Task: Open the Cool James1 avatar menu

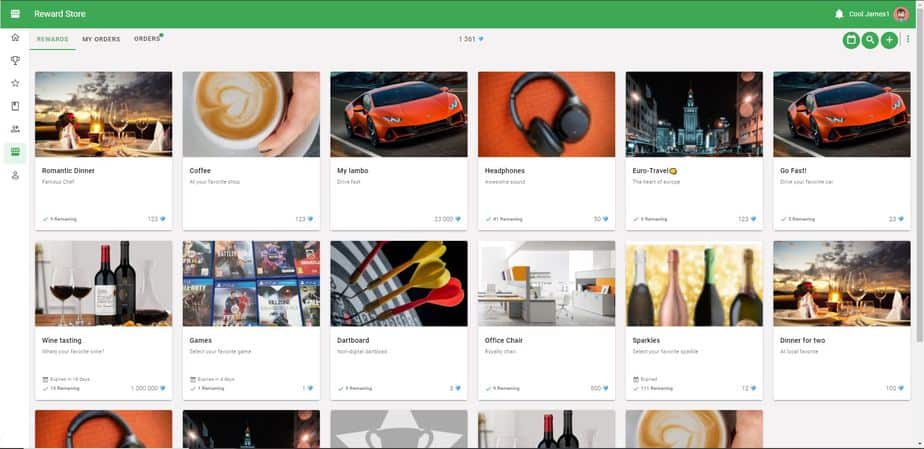Action: click(x=901, y=14)
